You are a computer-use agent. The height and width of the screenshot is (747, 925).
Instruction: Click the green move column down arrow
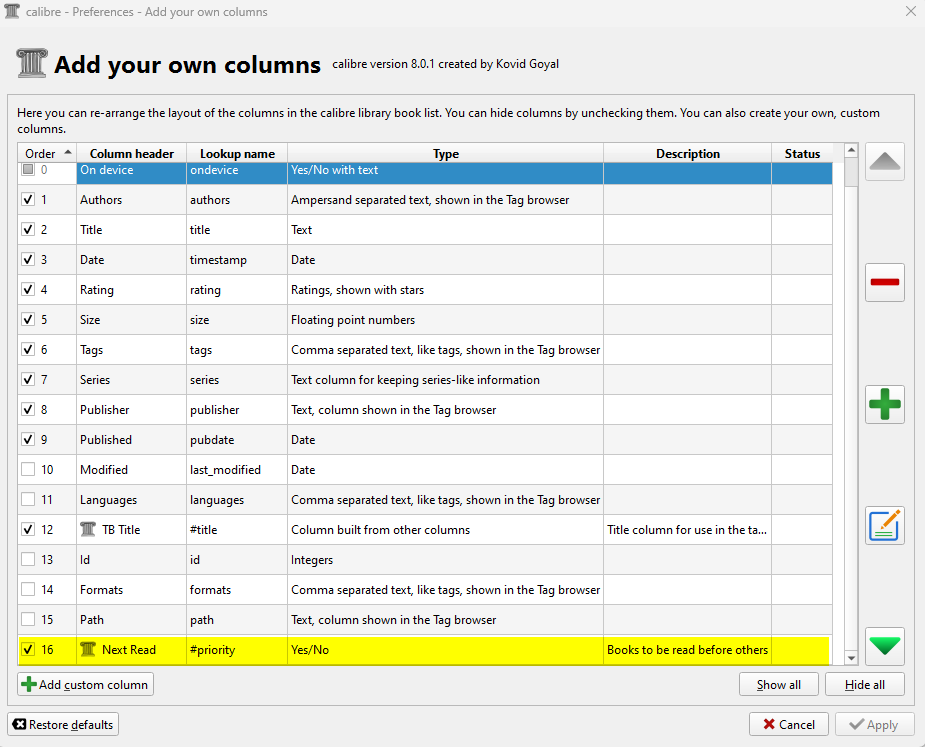click(884, 646)
